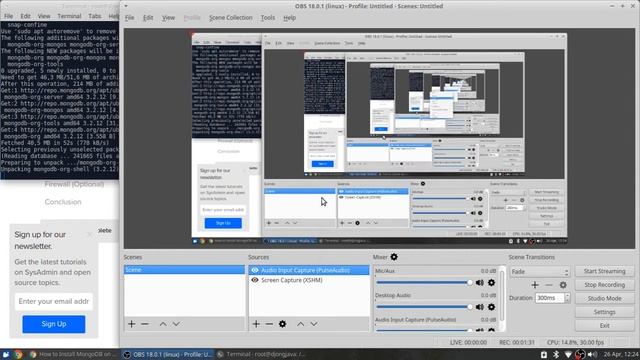Adjust the Desktop Audio volume slider

(424, 307)
